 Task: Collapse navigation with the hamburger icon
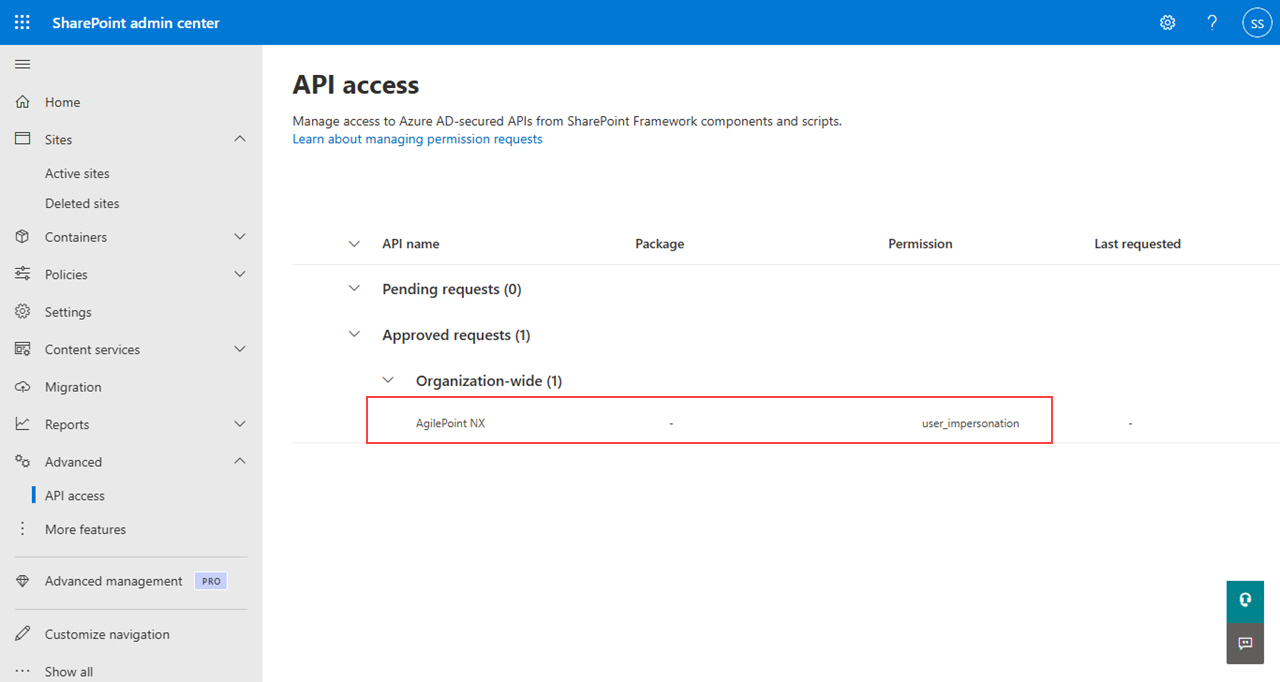point(22,65)
